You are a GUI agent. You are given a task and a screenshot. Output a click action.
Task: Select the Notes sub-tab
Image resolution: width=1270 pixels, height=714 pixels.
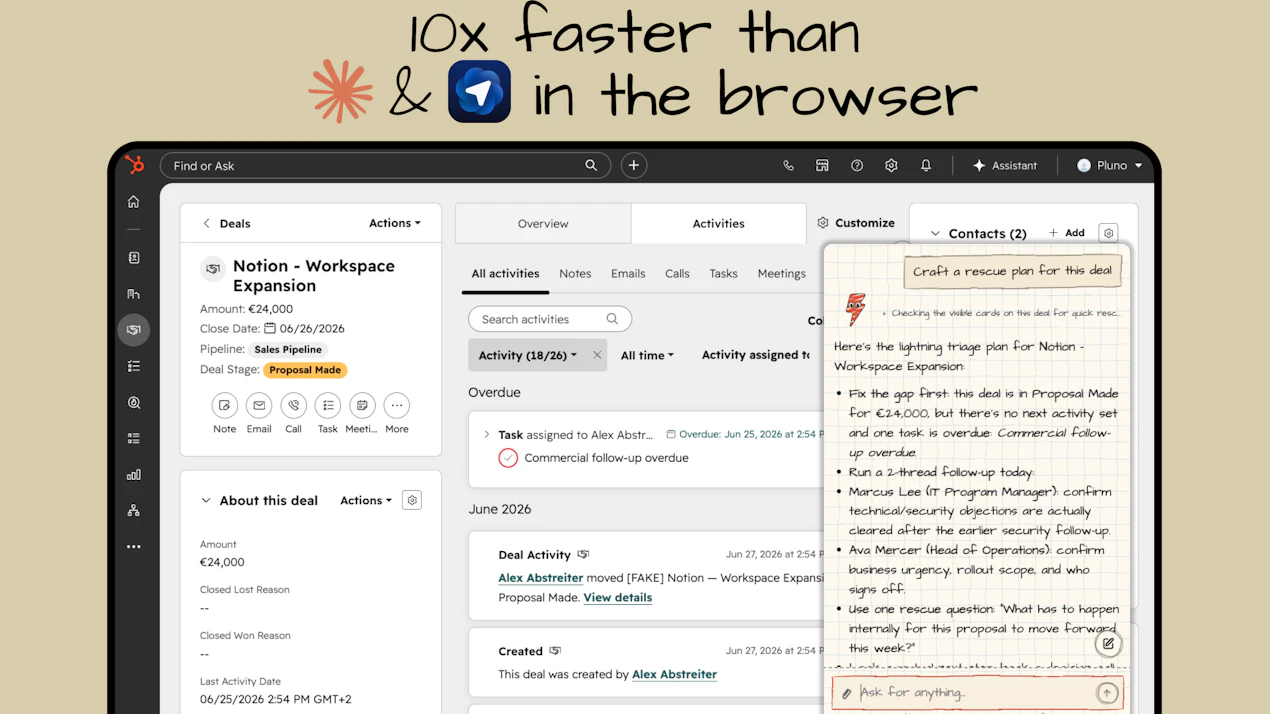pyautogui.click(x=575, y=273)
